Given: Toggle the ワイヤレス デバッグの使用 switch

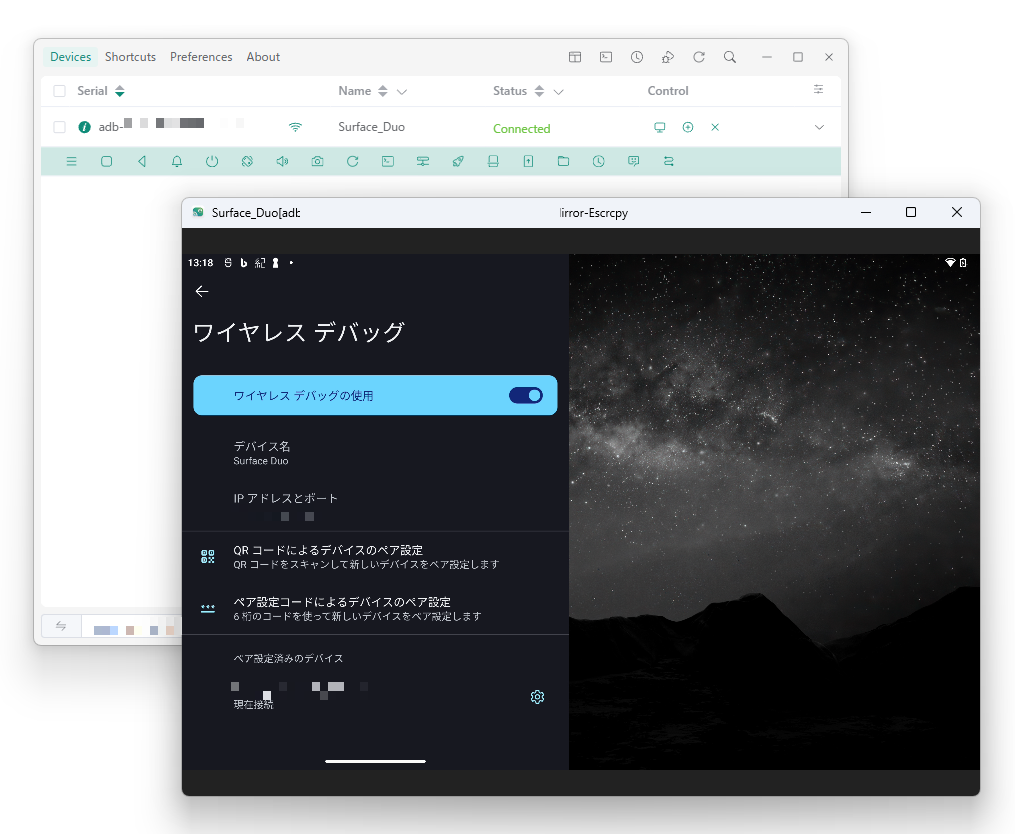Looking at the screenshot, I should [526, 396].
